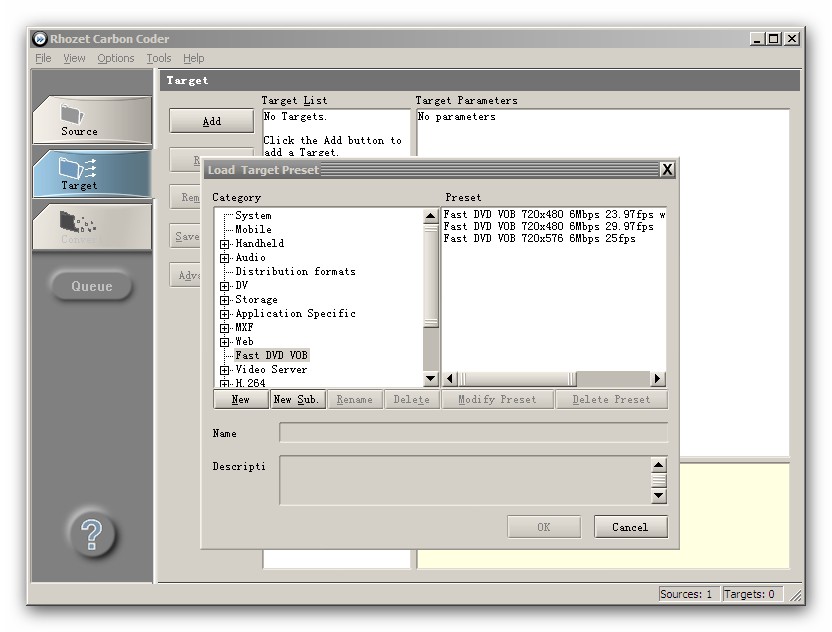The width and height of the screenshot is (832, 632).
Task: Open the File menu
Action: [43, 58]
